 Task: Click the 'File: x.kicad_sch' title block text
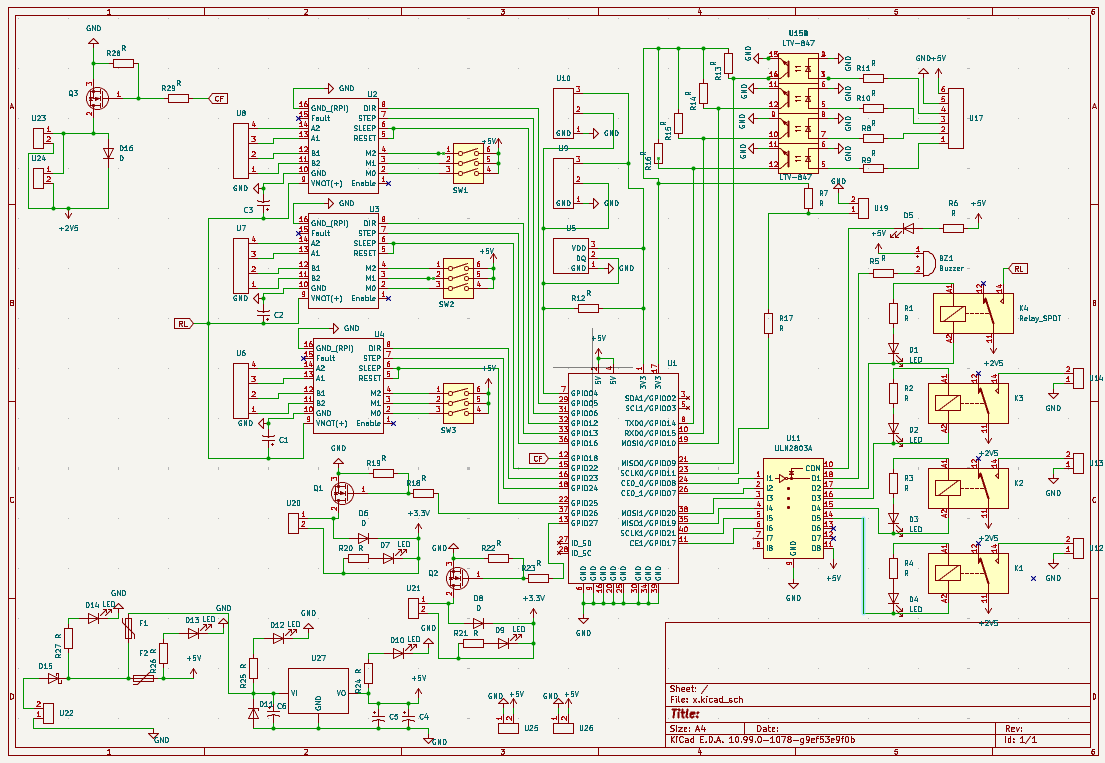click(x=706, y=700)
